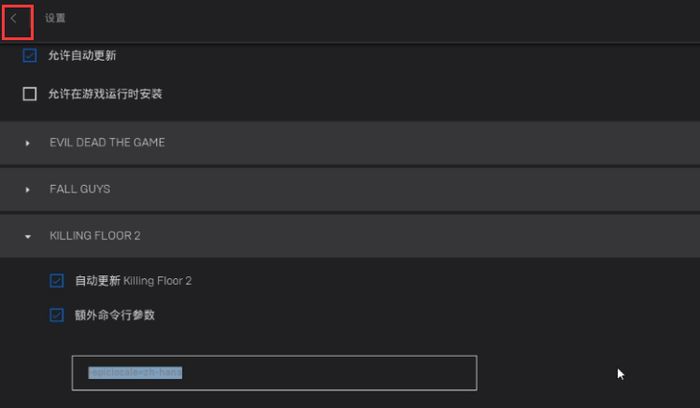Enable the 允许在游戏运行时安装 checkbox
Screen dimensions: 700x408
(30, 94)
